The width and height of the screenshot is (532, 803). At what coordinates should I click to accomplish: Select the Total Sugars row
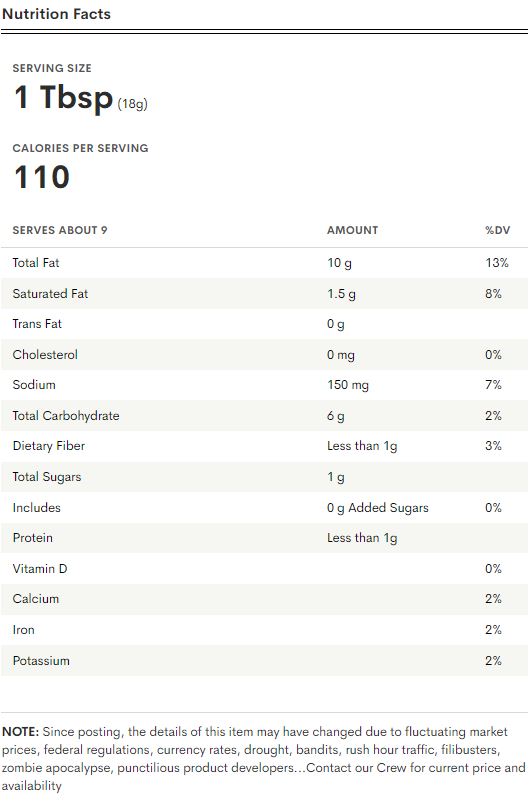tap(264, 477)
